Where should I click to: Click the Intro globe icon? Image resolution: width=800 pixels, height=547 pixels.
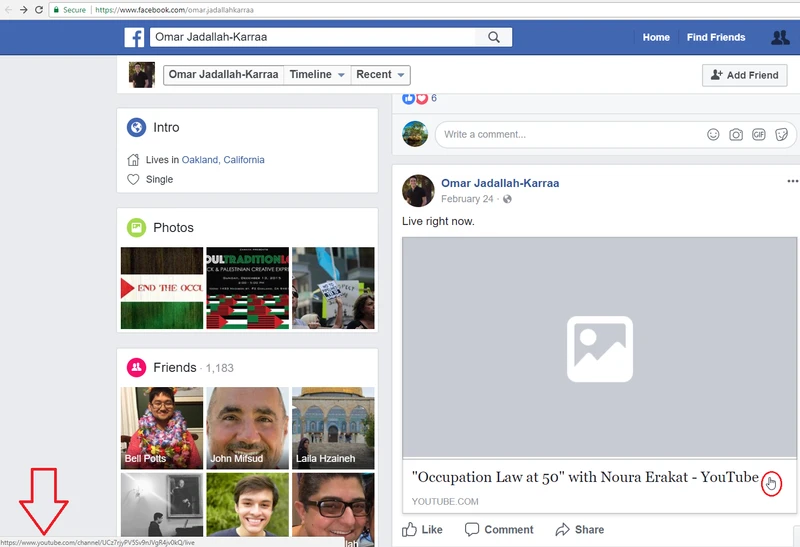(x=136, y=127)
